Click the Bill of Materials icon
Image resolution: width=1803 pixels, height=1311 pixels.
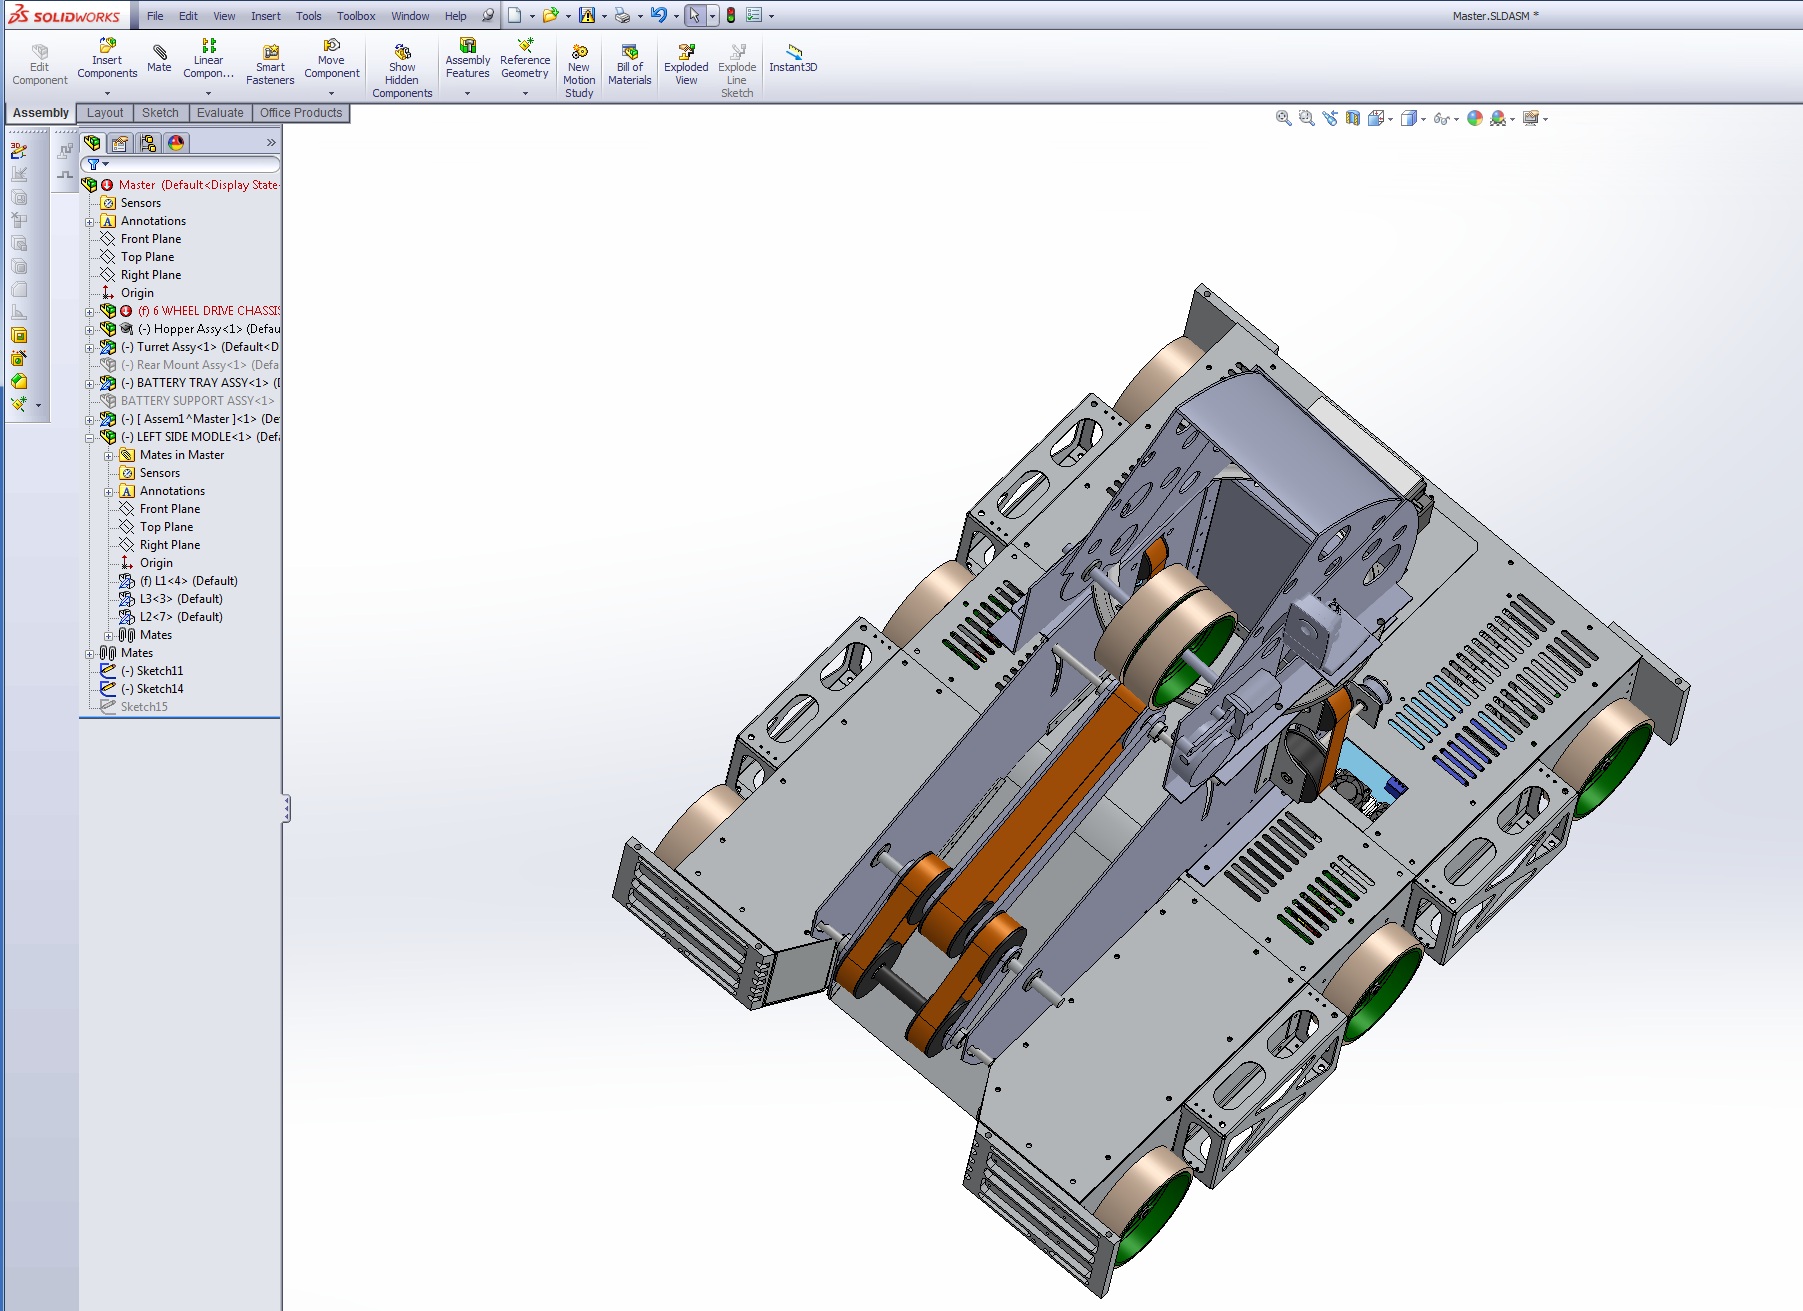tap(629, 58)
